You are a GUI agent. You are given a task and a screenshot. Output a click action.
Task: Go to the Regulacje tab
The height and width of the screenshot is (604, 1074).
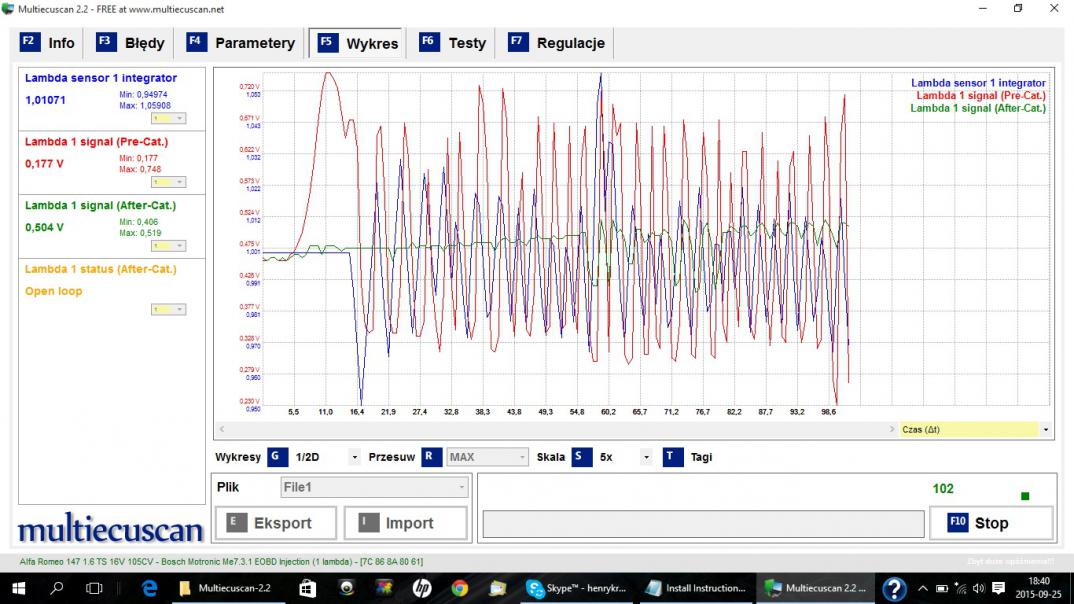tap(558, 43)
